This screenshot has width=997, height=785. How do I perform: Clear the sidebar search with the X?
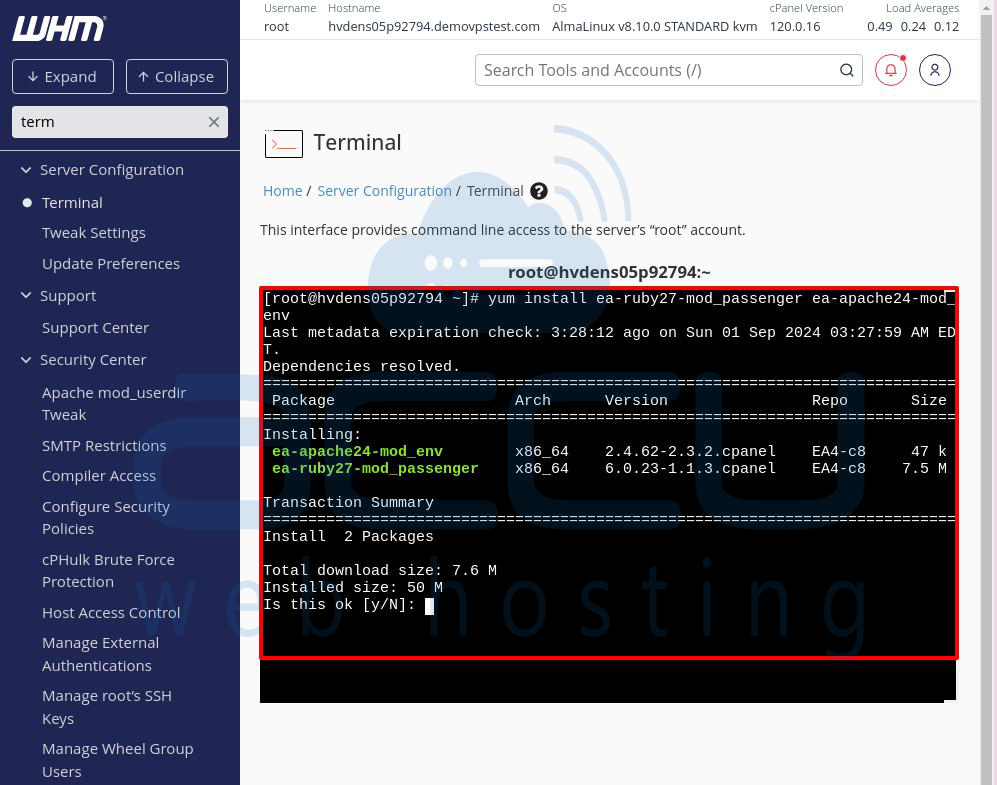214,122
